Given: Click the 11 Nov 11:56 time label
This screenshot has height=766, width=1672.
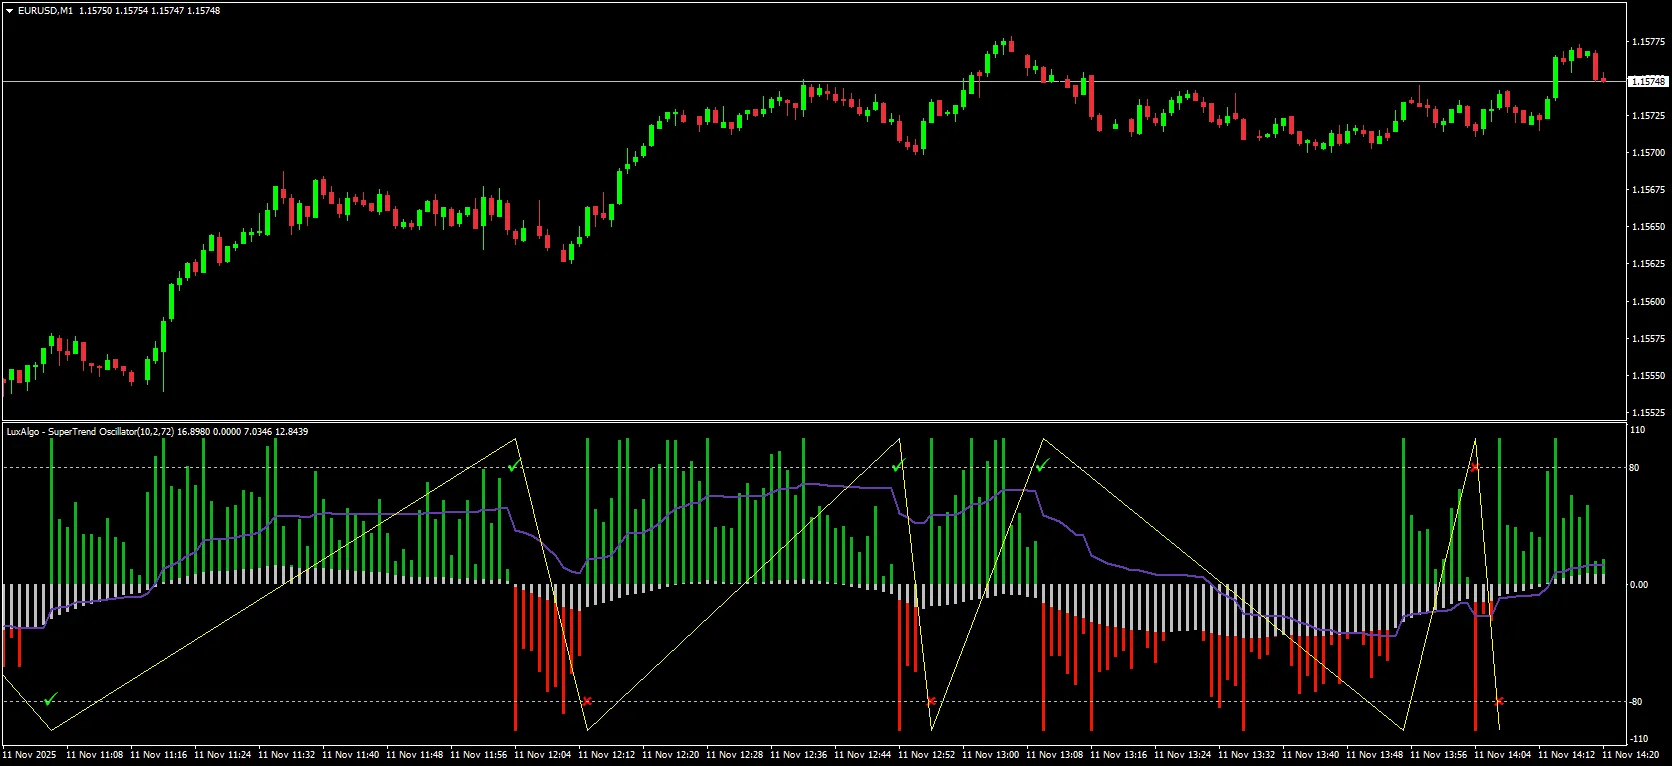Looking at the screenshot, I should coord(478,755).
